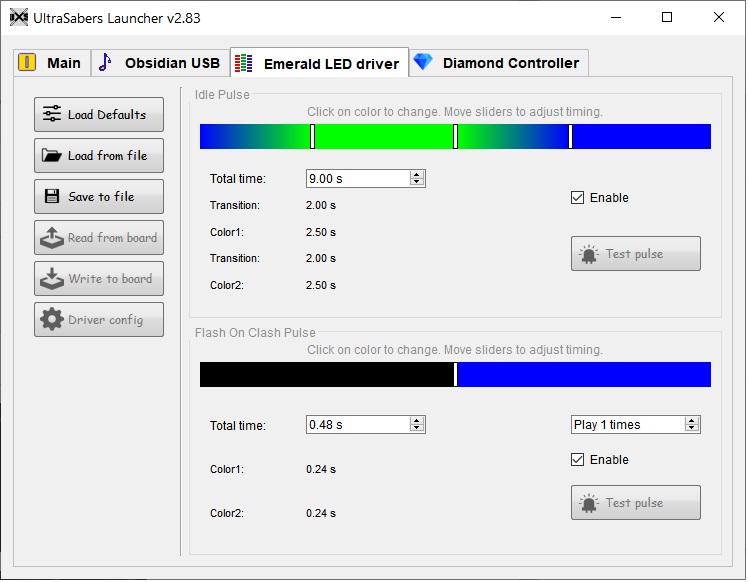Uncheck Enable for Flash On Clash Pulse
The width and height of the screenshot is (748, 582).
point(577,460)
